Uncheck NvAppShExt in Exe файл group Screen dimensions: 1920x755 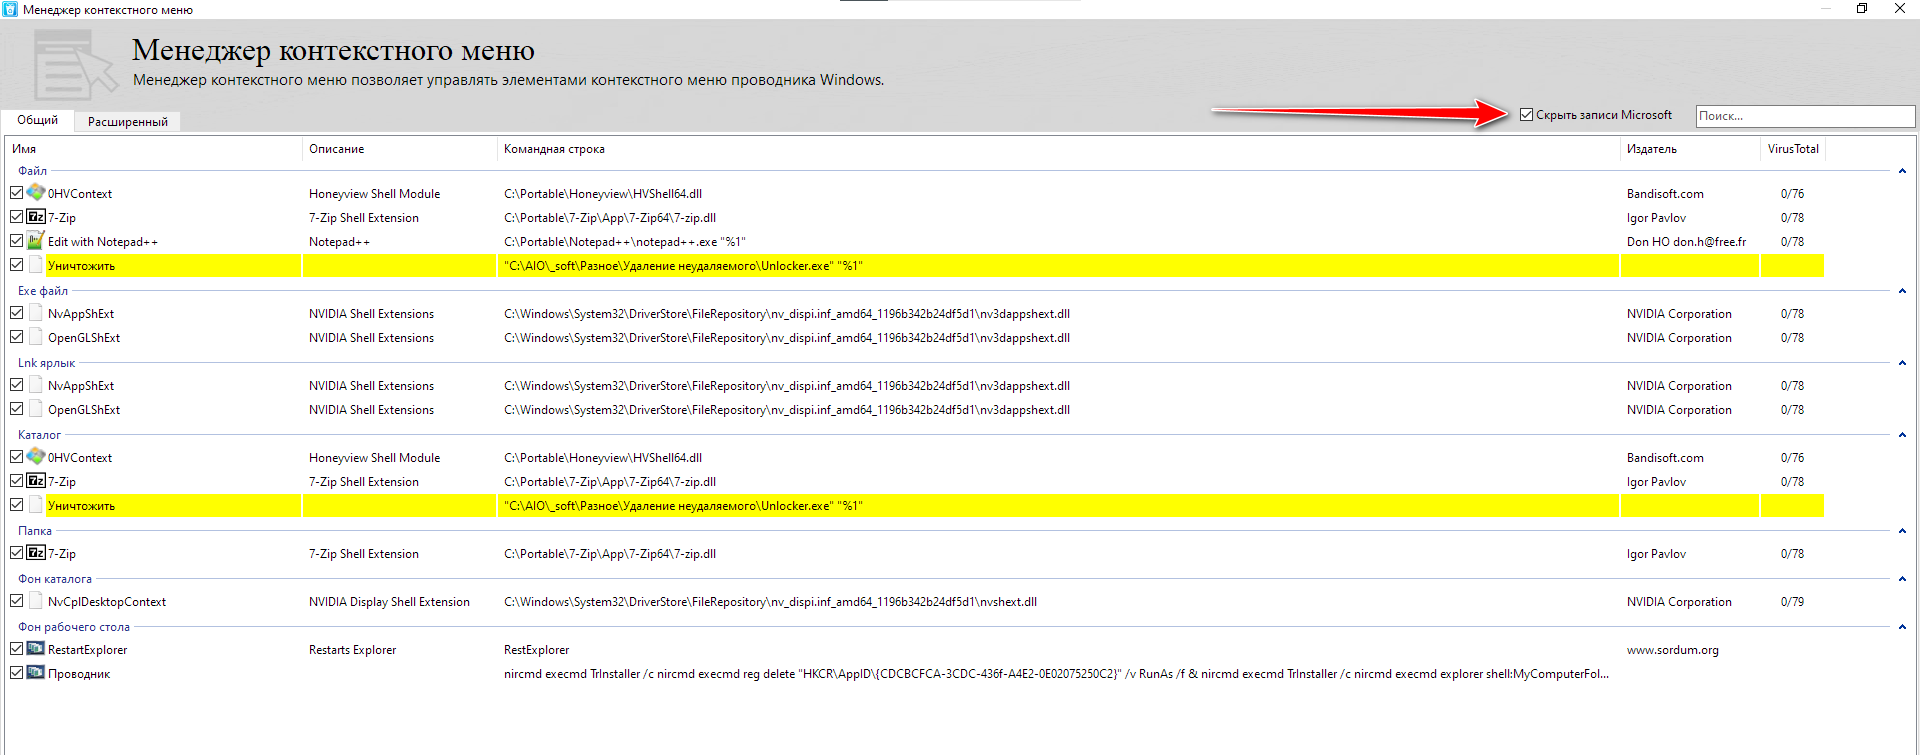coord(16,313)
